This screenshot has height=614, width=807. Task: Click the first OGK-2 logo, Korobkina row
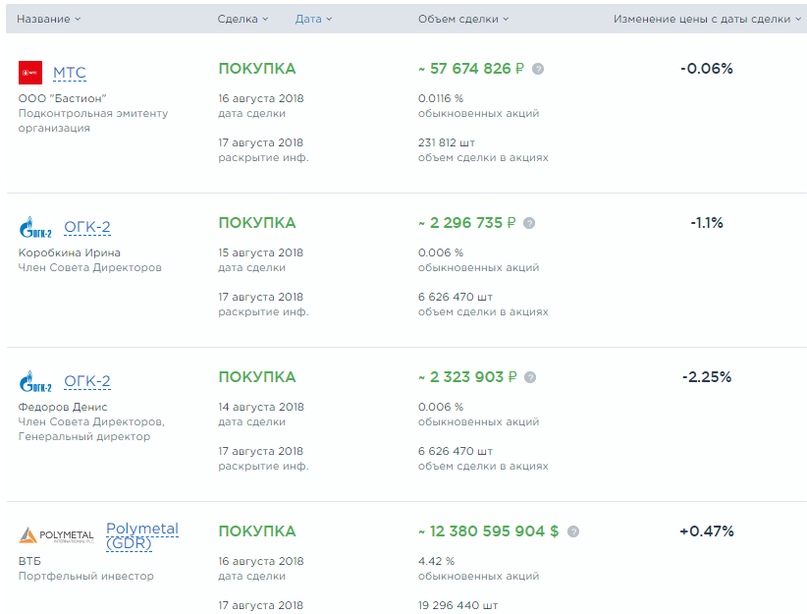click(35, 228)
